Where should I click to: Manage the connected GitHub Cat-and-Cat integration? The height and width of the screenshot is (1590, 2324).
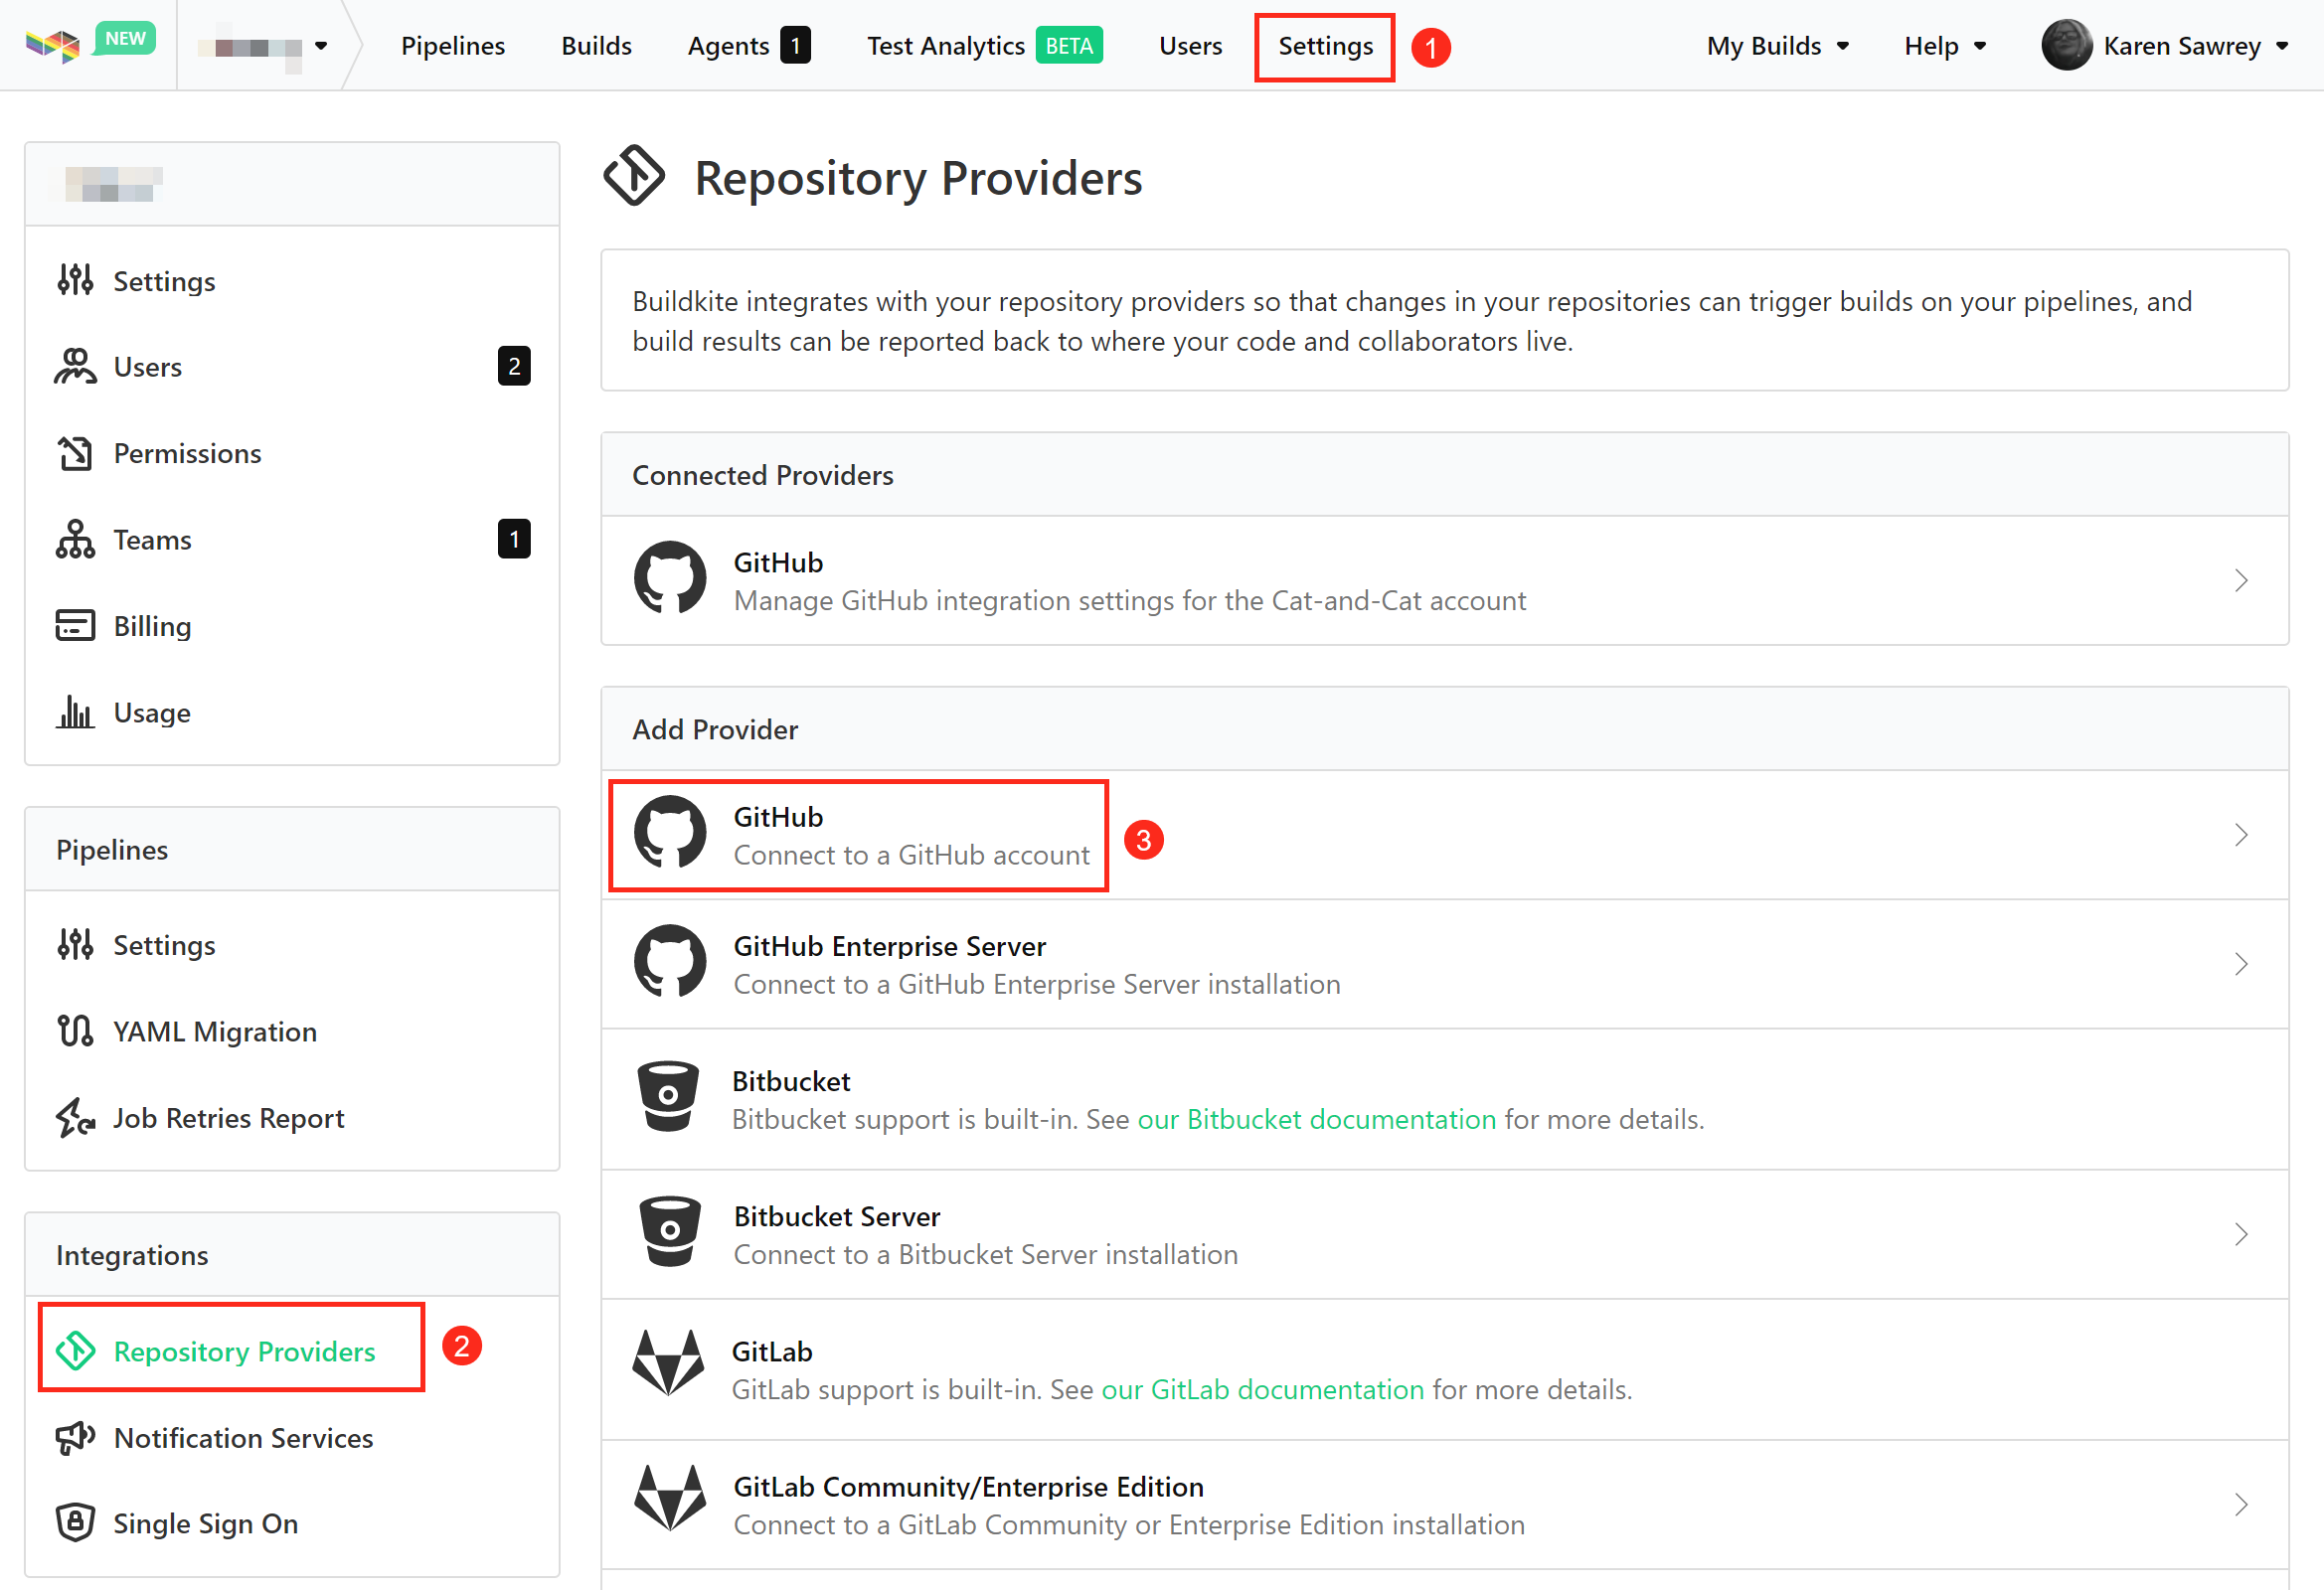[x=1444, y=581]
